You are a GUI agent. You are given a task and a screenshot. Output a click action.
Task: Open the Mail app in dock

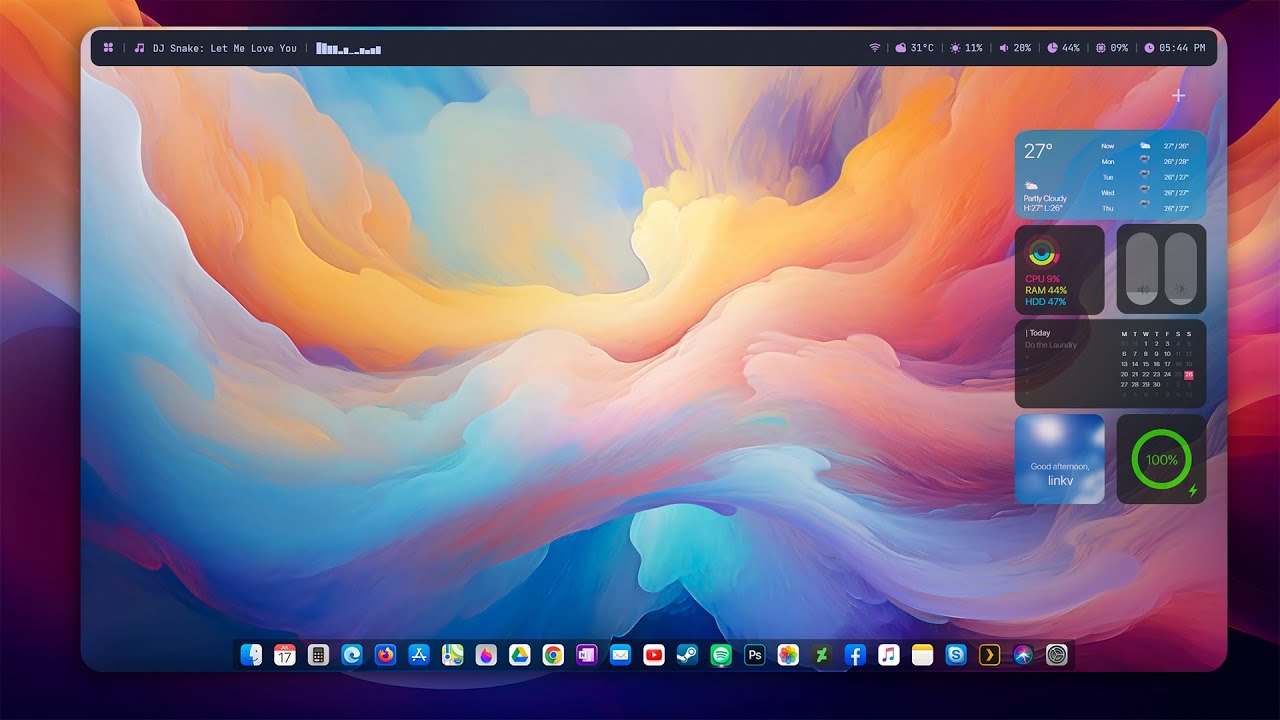pyautogui.click(x=620, y=655)
